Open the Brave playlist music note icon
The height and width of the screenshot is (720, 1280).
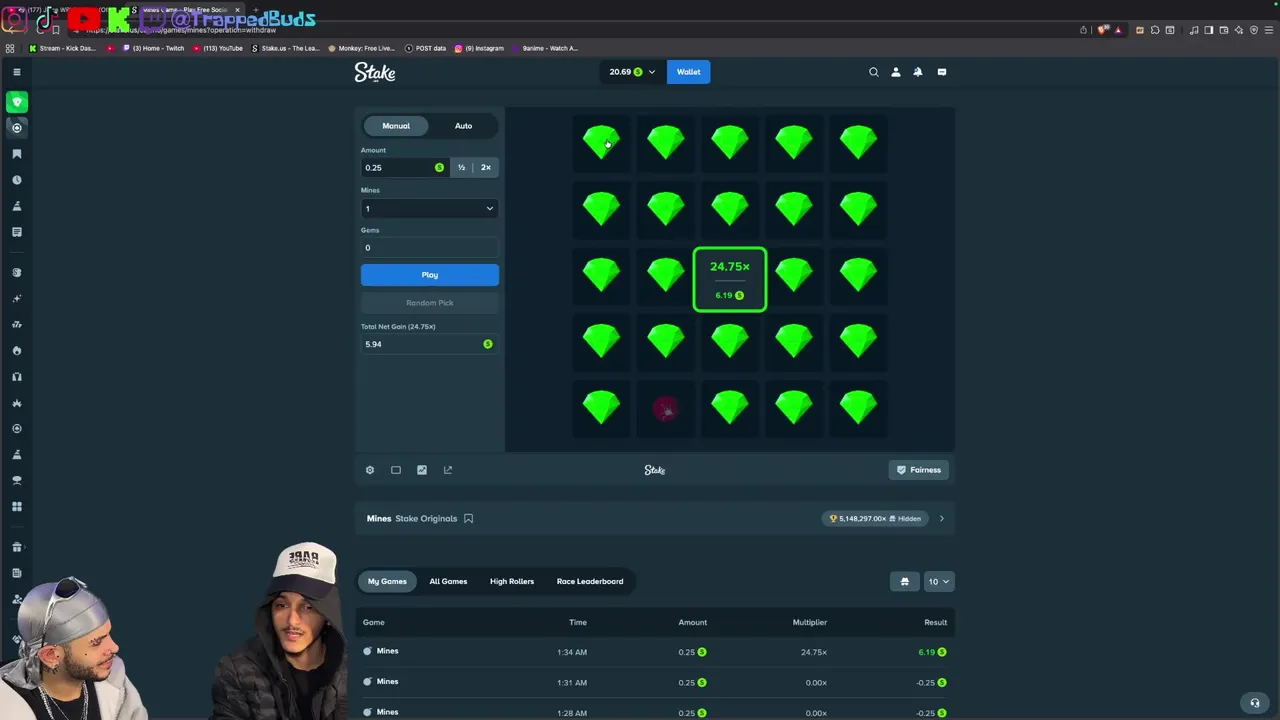click(1196, 30)
